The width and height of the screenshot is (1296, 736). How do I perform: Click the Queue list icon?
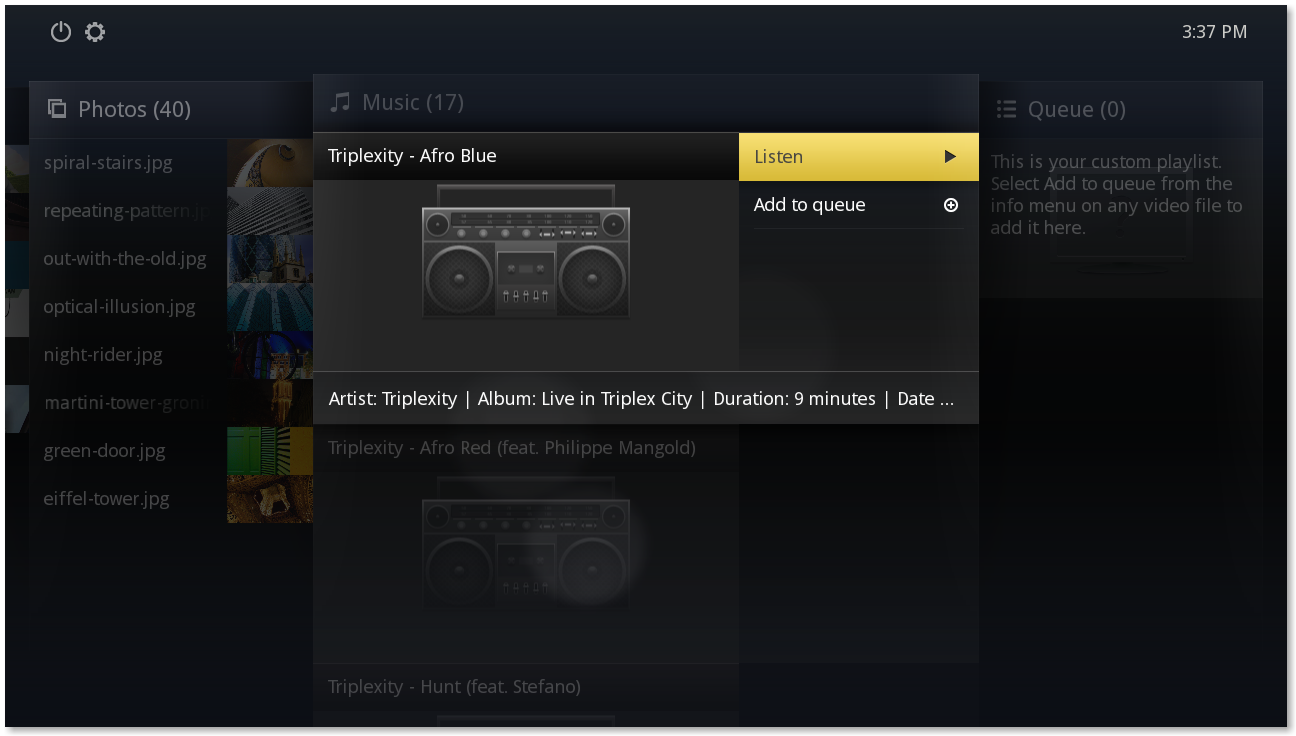click(1007, 109)
